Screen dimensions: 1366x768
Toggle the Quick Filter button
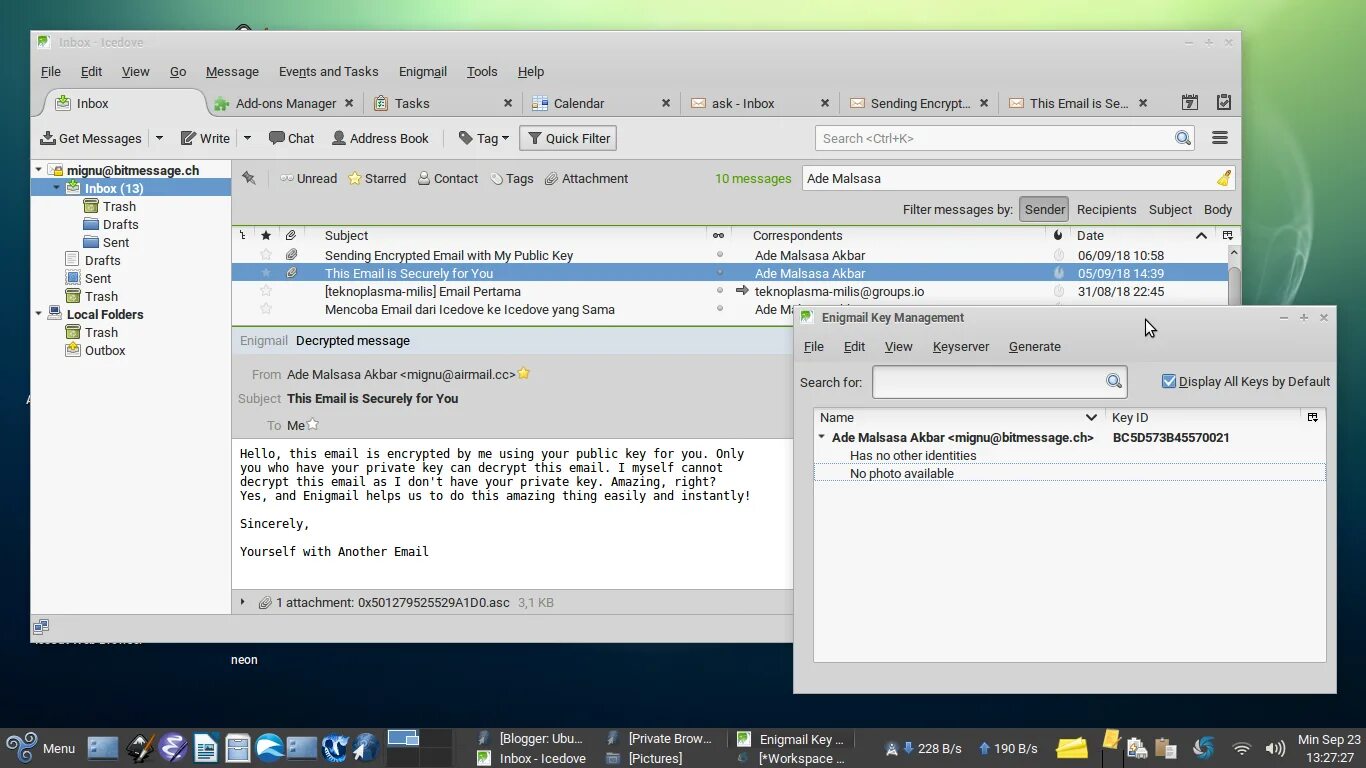[568, 138]
